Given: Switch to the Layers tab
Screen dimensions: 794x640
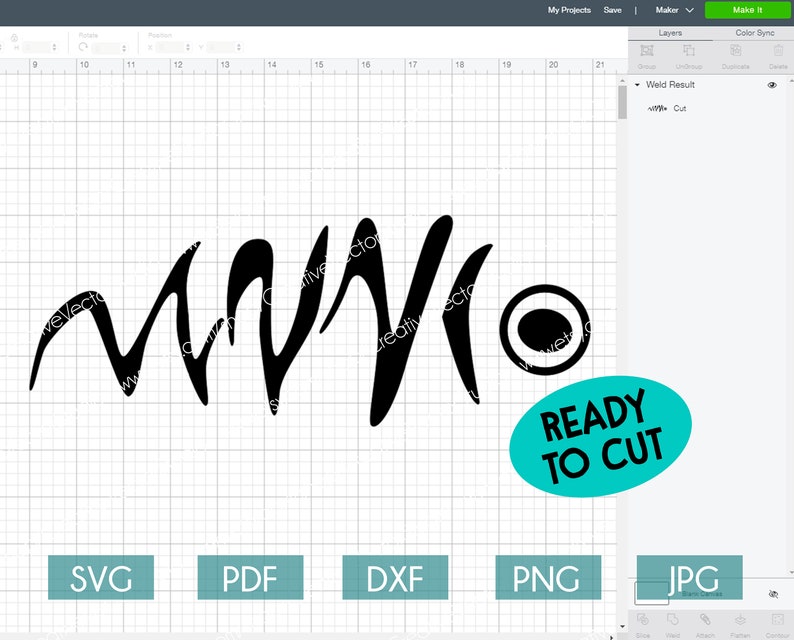Looking at the screenshot, I should [x=670, y=33].
